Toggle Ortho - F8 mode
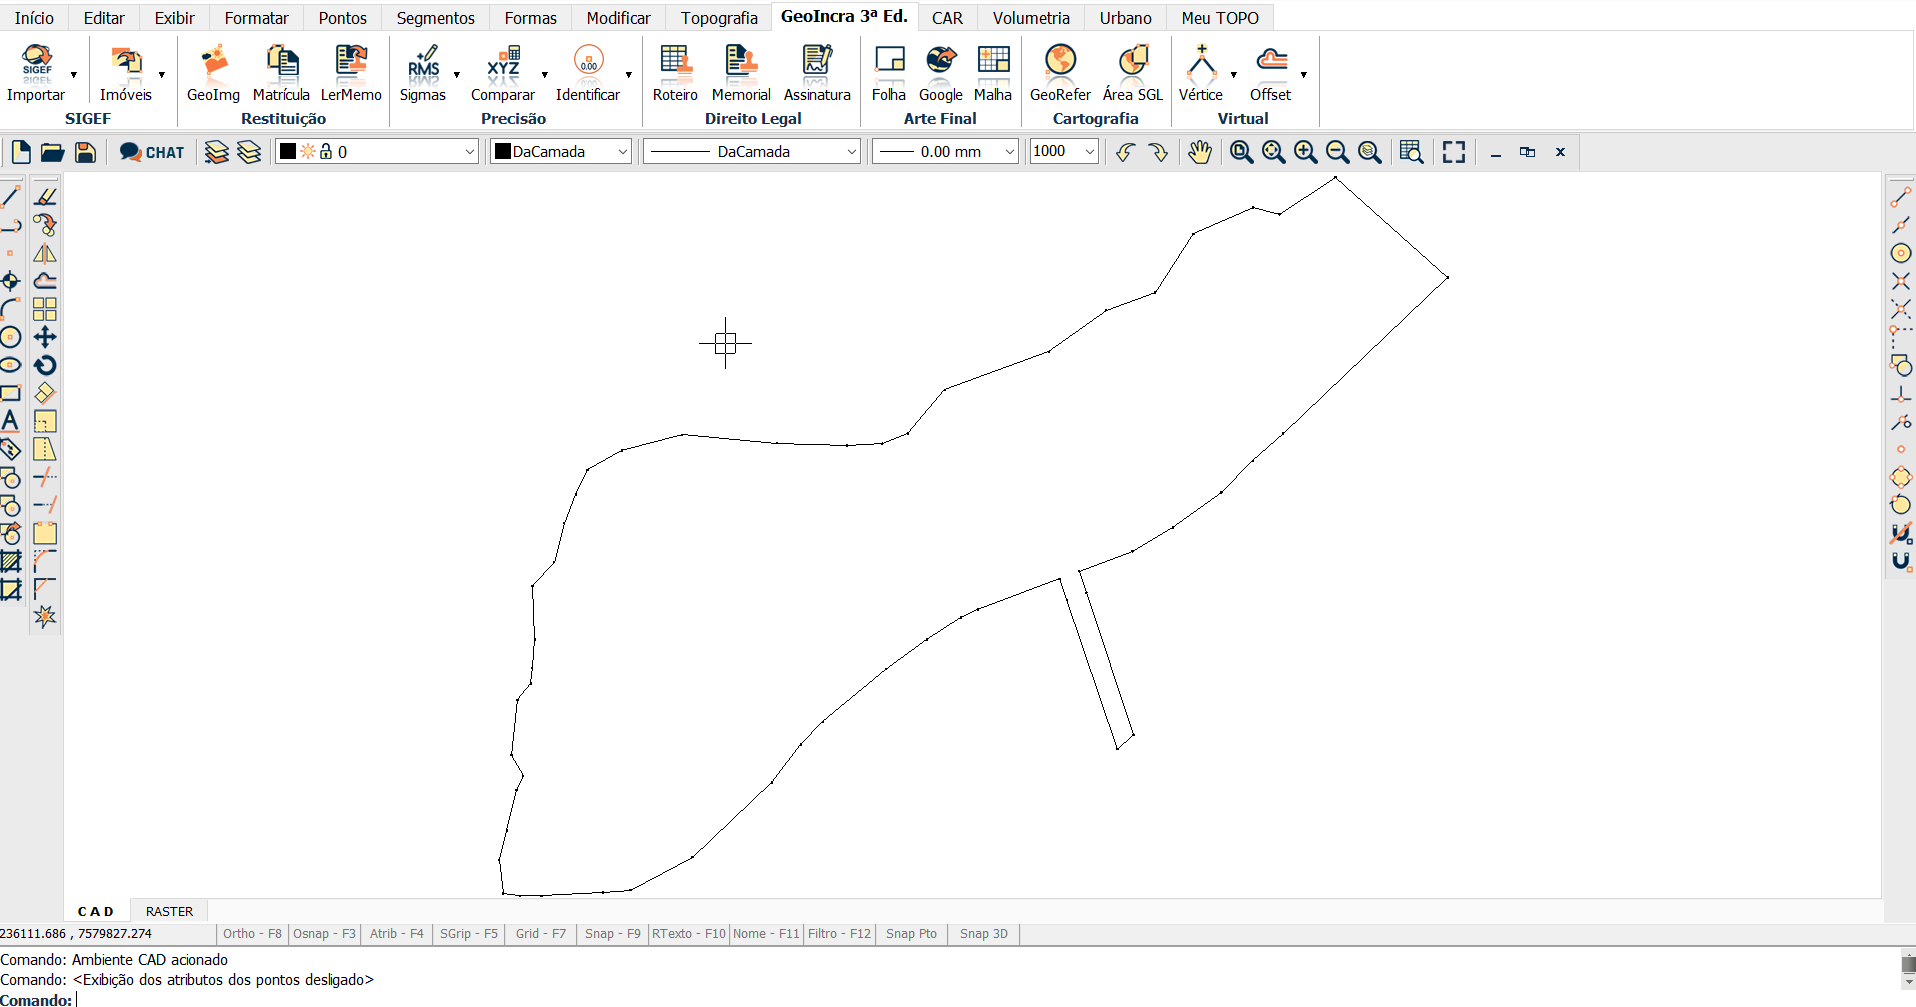Viewport: 1916px width, 1007px height. tap(252, 934)
